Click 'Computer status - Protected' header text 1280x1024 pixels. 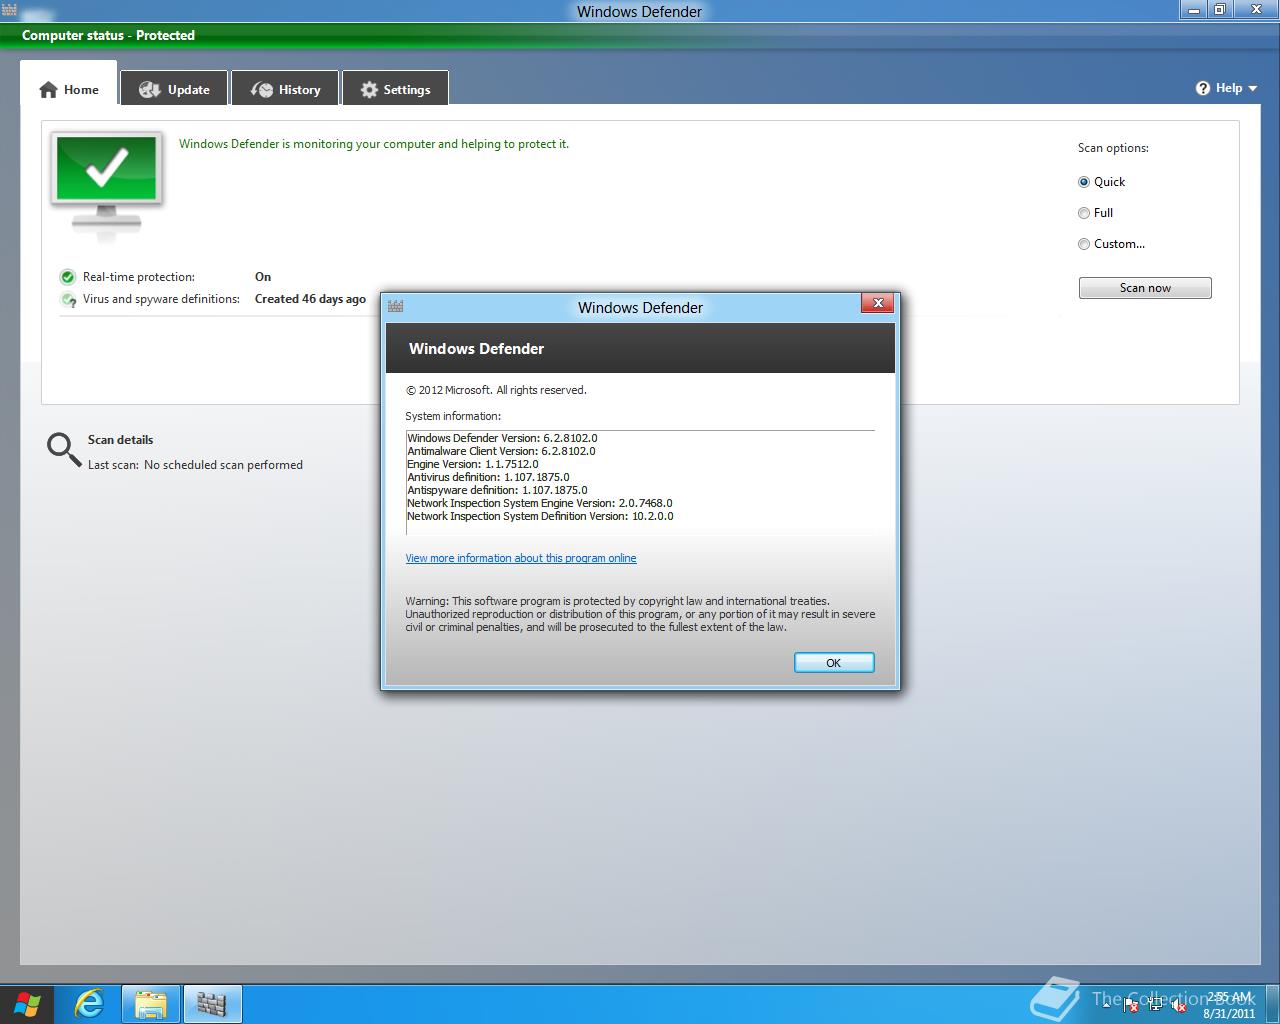[108, 35]
